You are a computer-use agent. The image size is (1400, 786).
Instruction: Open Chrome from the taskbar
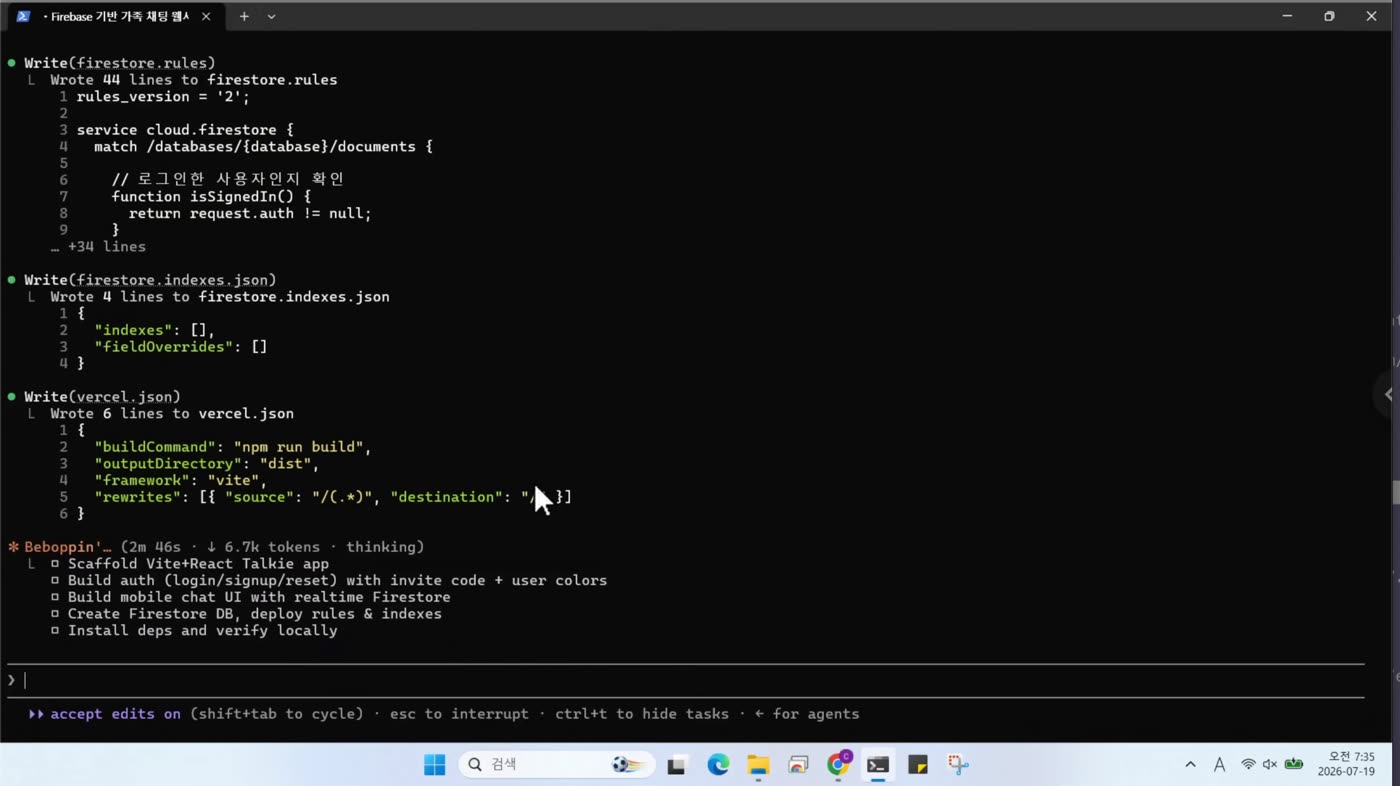point(838,765)
